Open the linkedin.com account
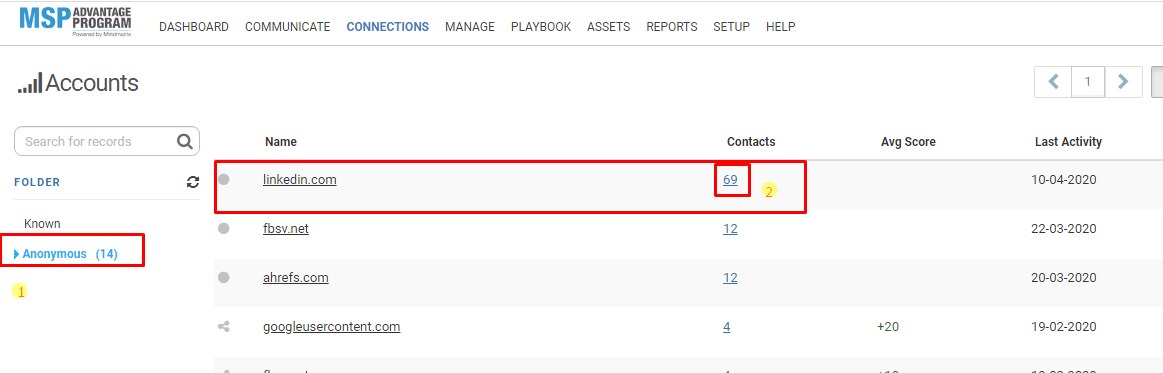Image resolution: width=1163 pixels, height=373 pixels. pos(300,179)
